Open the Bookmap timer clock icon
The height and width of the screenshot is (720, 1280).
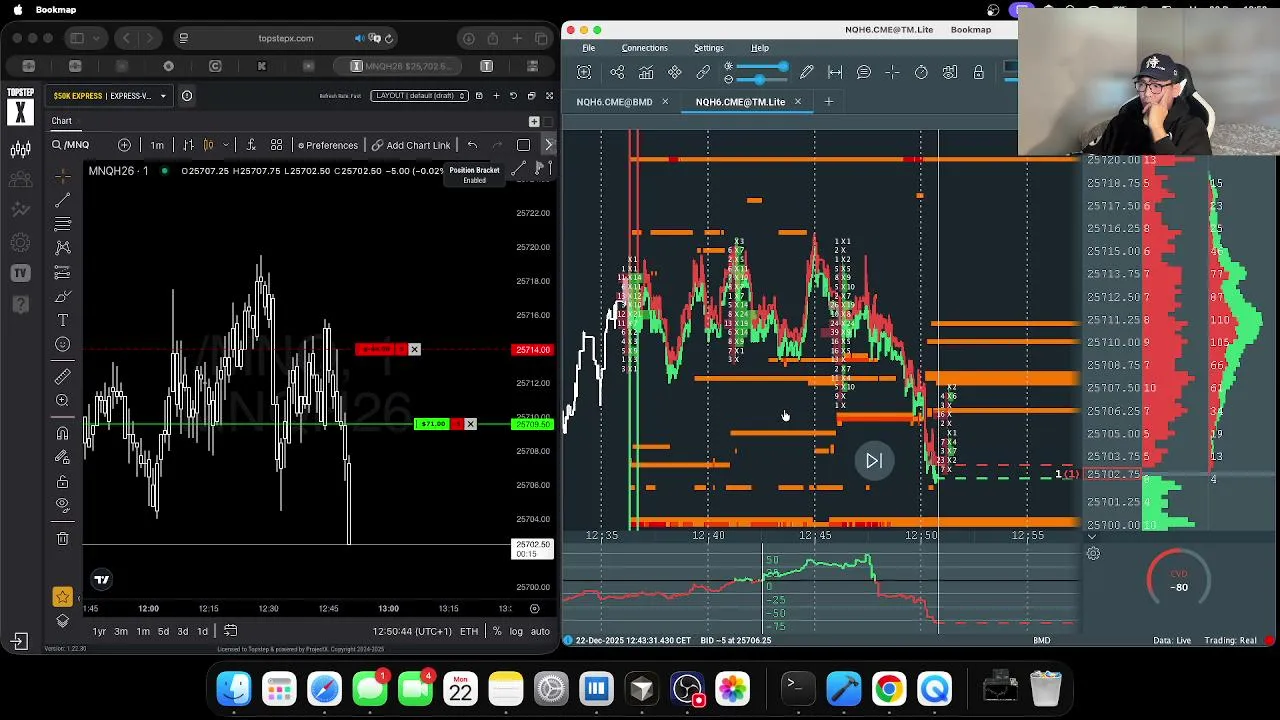tap(921, 72)
